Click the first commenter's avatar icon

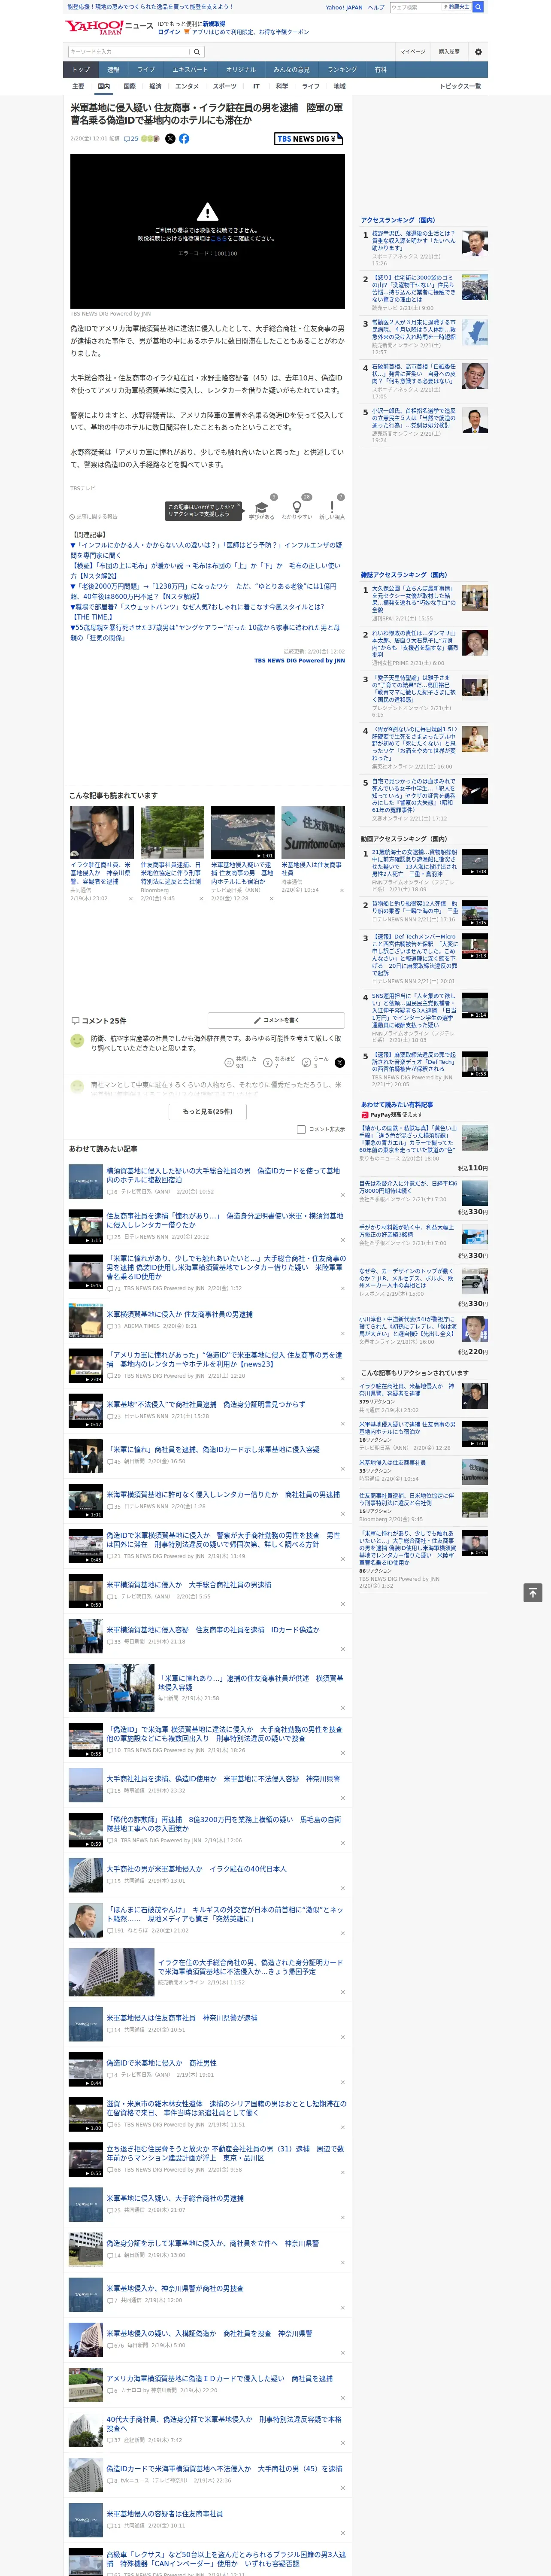point(77,1041)
